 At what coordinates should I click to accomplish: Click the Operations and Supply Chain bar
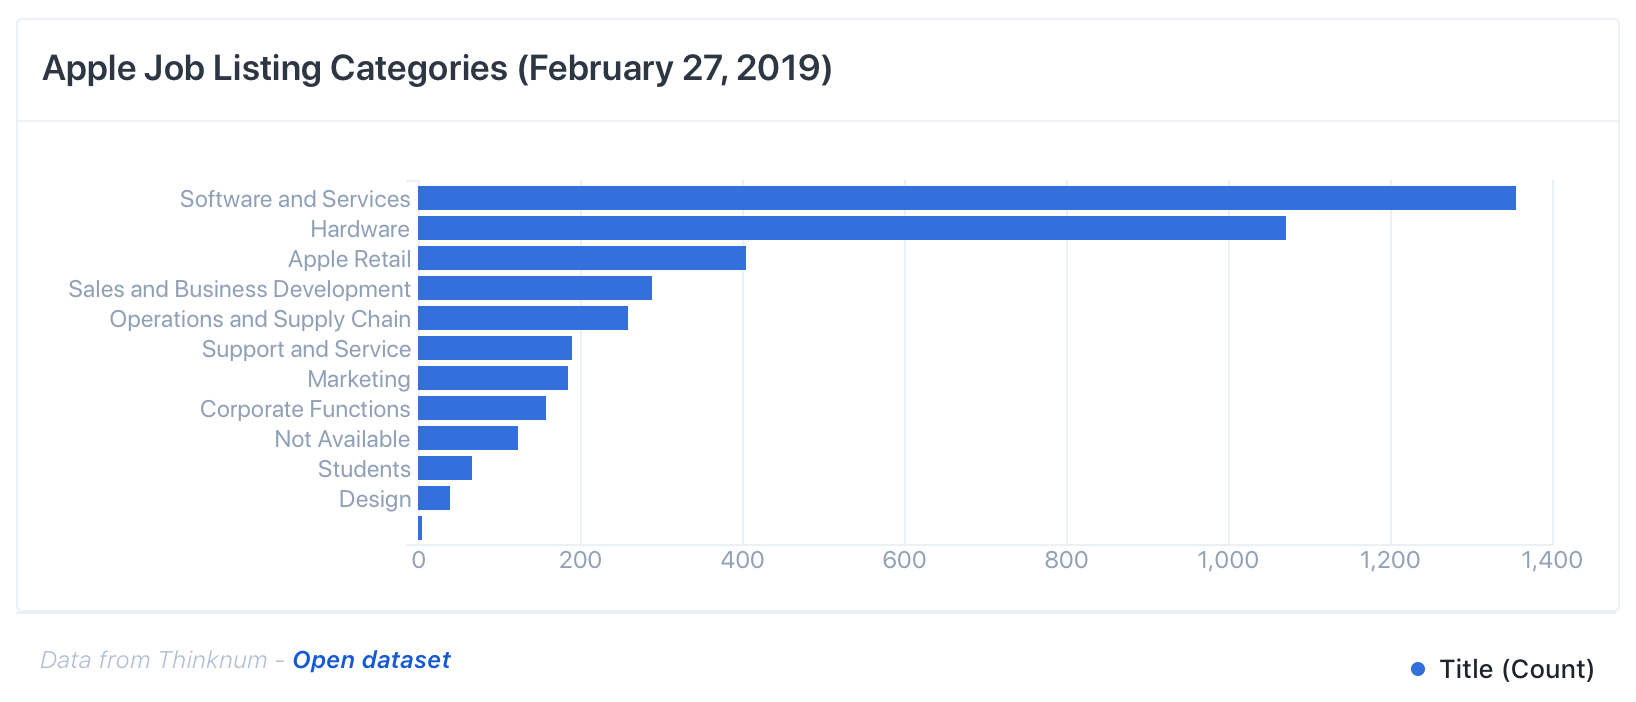point(522,318)
